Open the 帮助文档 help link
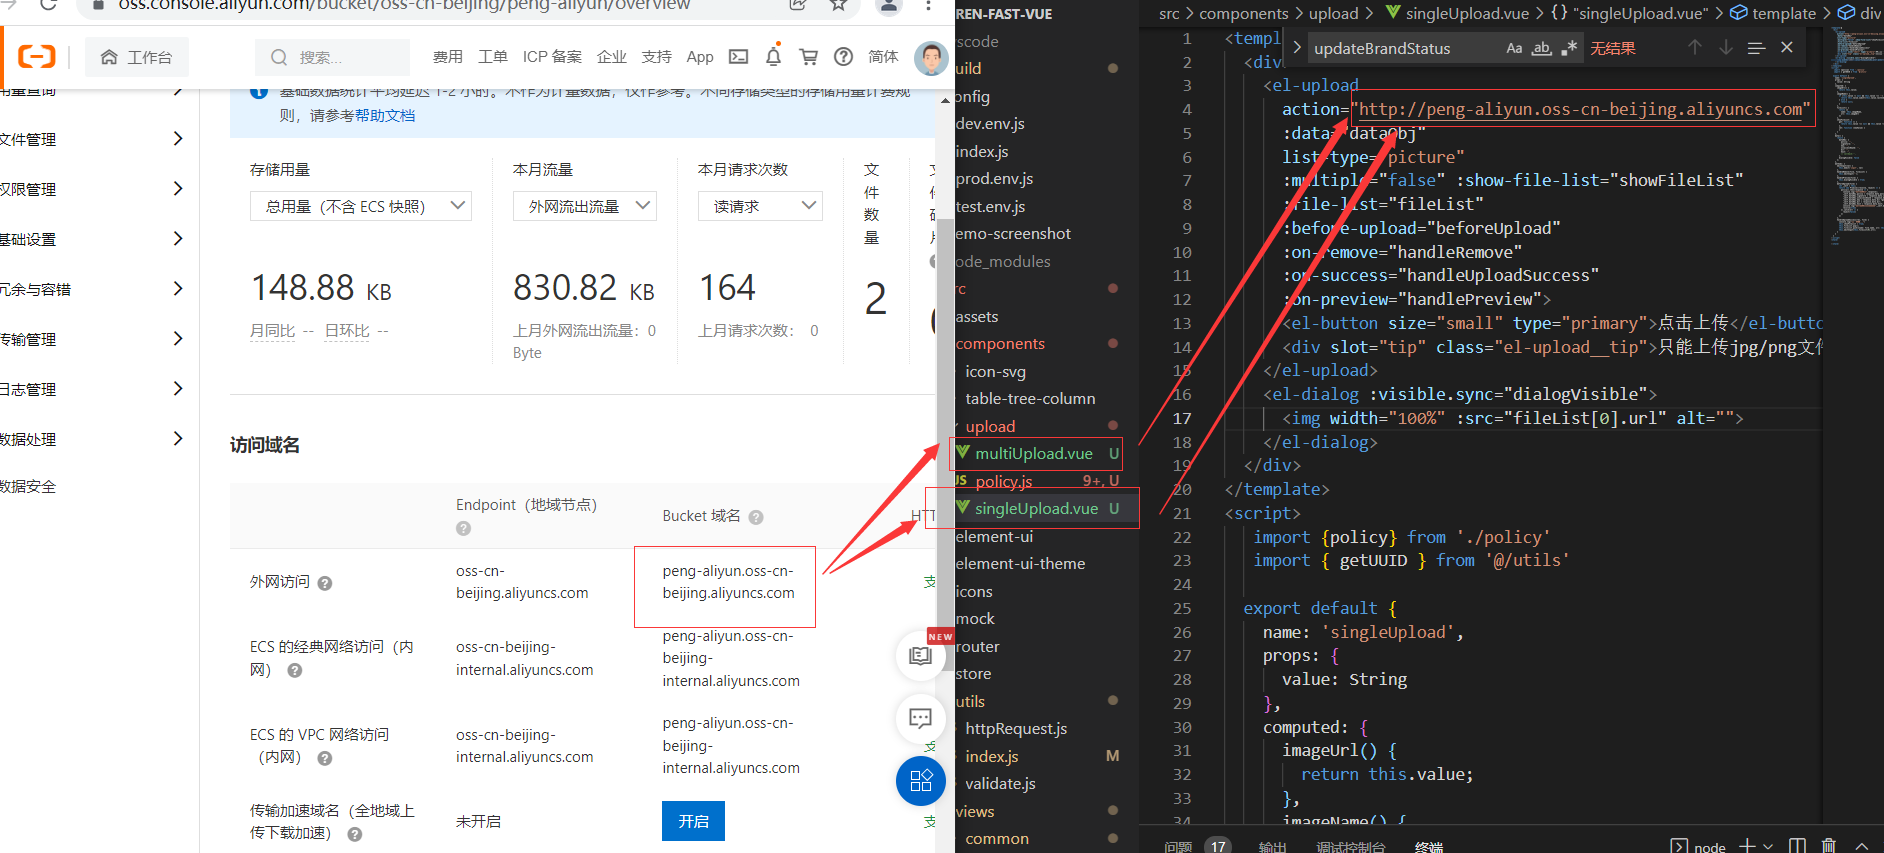Viewport: 1884px width, 853px height. tap(385, 116)
